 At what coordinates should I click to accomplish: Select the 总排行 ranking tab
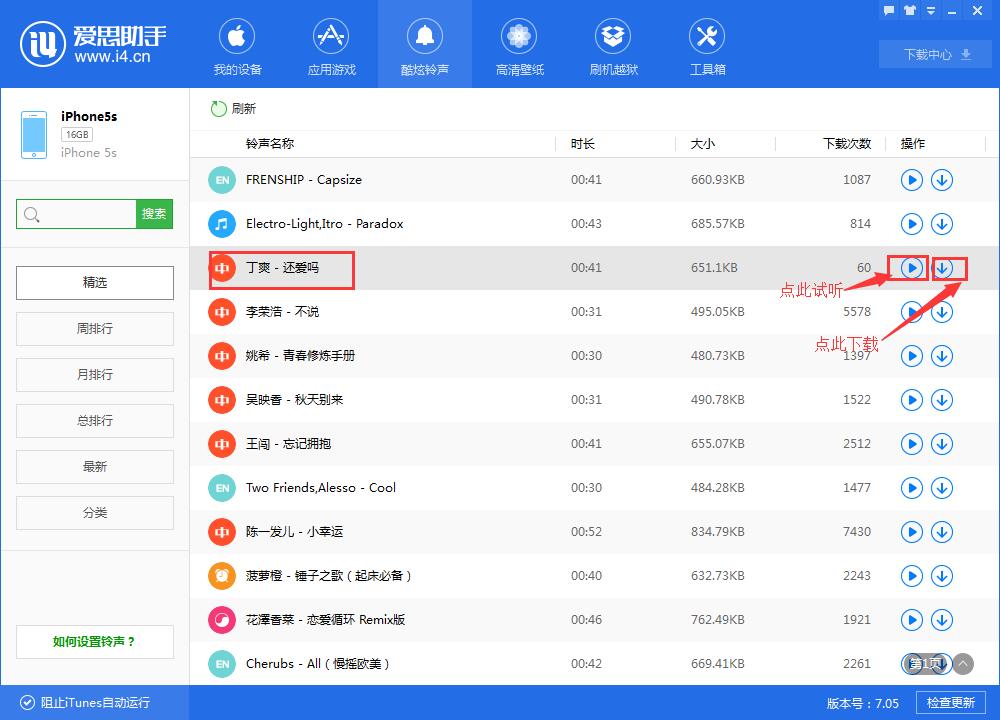[x=94, y=420]
